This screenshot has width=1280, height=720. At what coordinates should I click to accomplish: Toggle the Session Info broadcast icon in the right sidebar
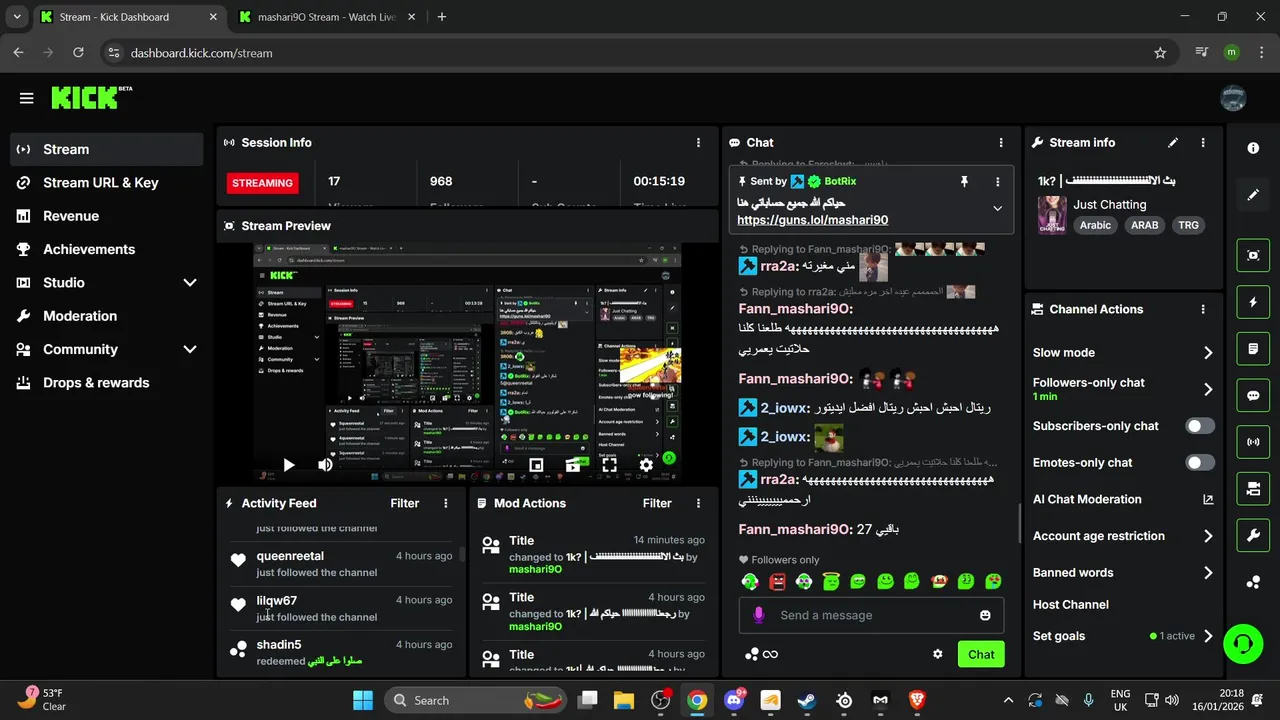pos(1253,442)
